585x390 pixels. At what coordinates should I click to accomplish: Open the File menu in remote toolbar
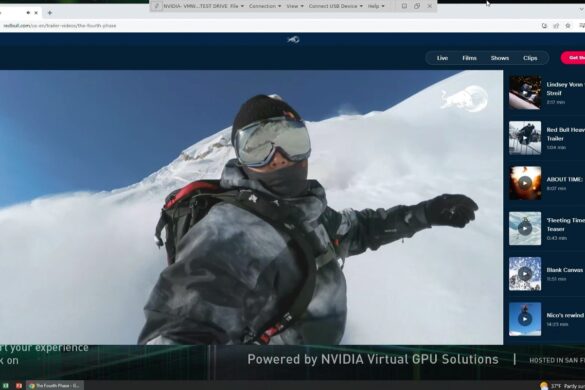(x=237, y=6)
